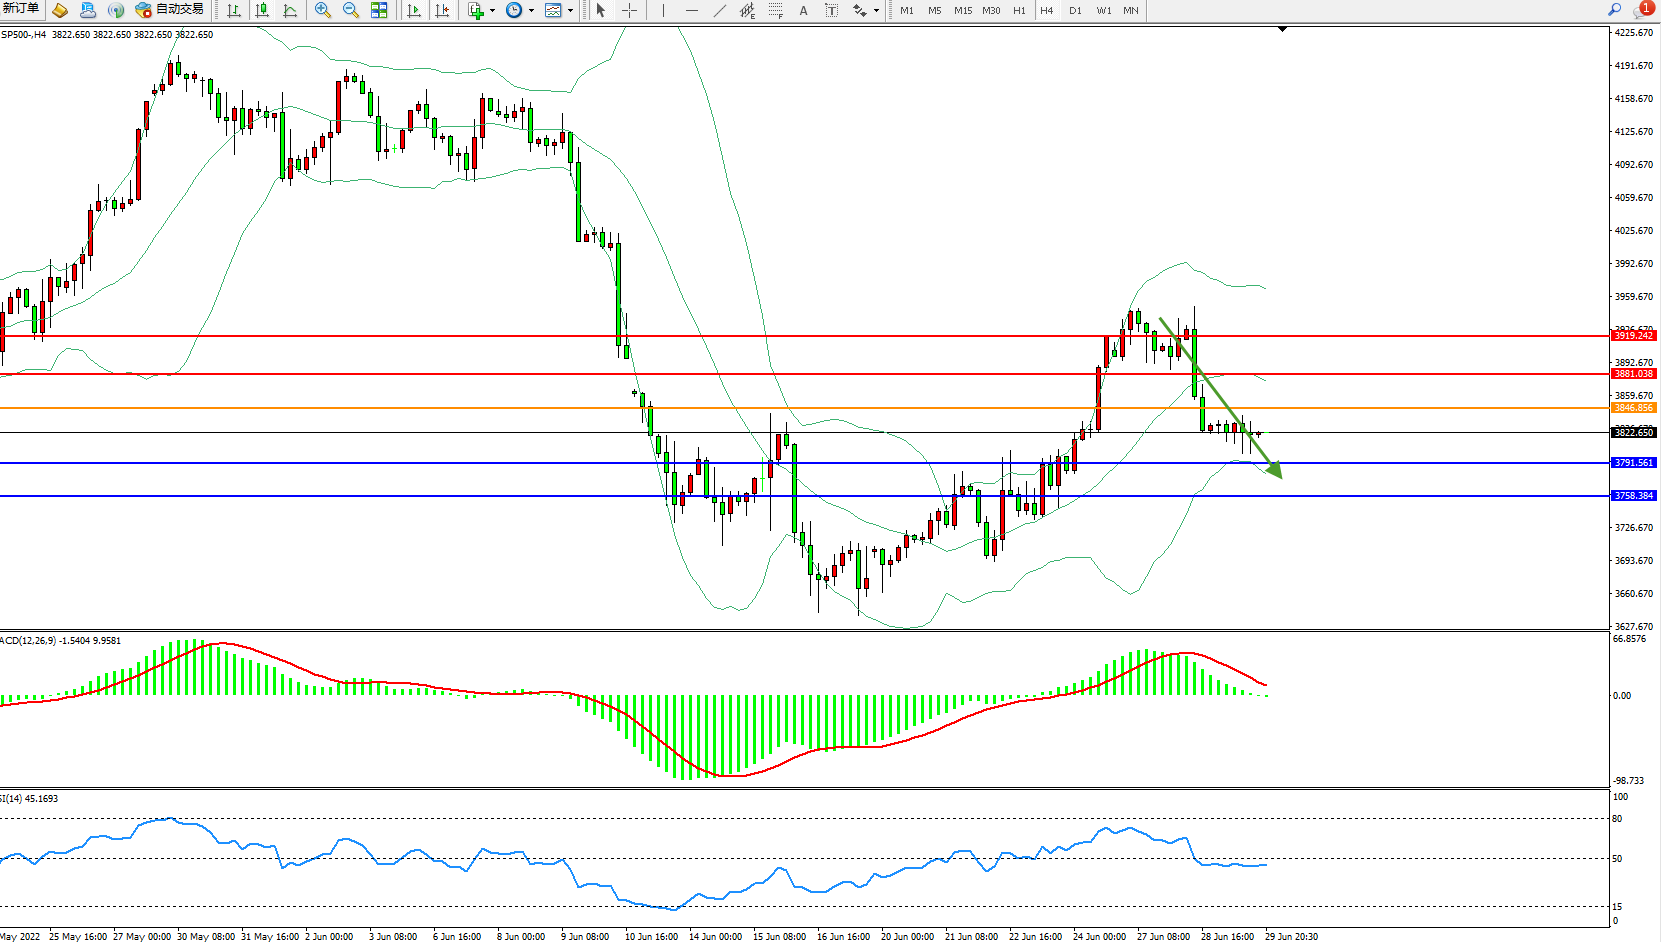Image resolution: width=1661 pixels, height=942 pixels.
Task: Select the MN monthly timeframe button
Action: pyautogui.click(x=1131, y=10)
